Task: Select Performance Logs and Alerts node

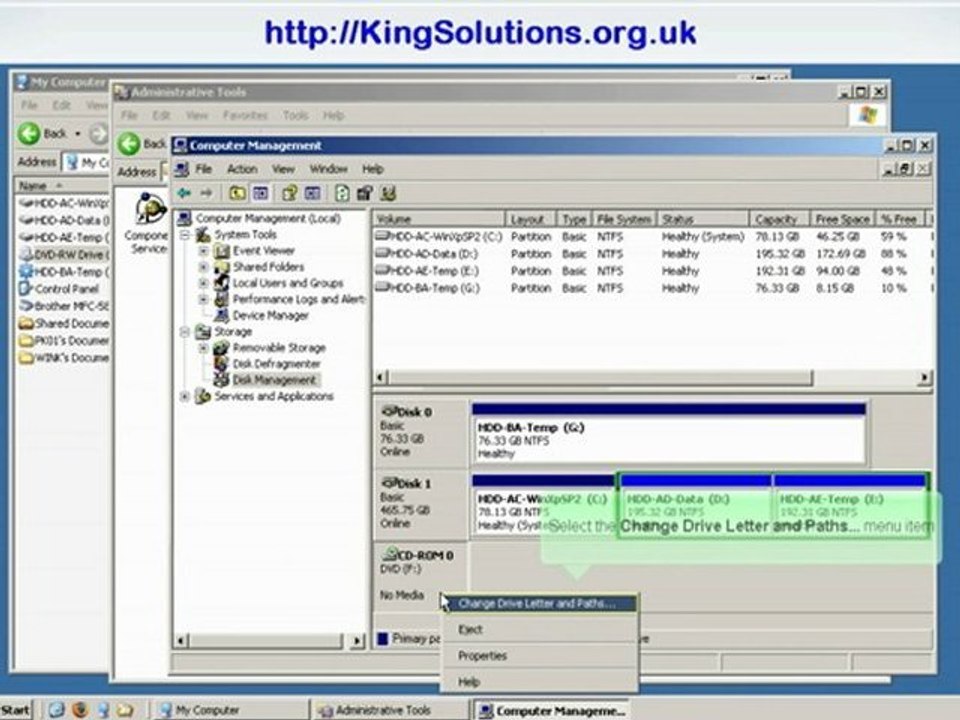Action: pyautogui.click(x=298, y=299)
